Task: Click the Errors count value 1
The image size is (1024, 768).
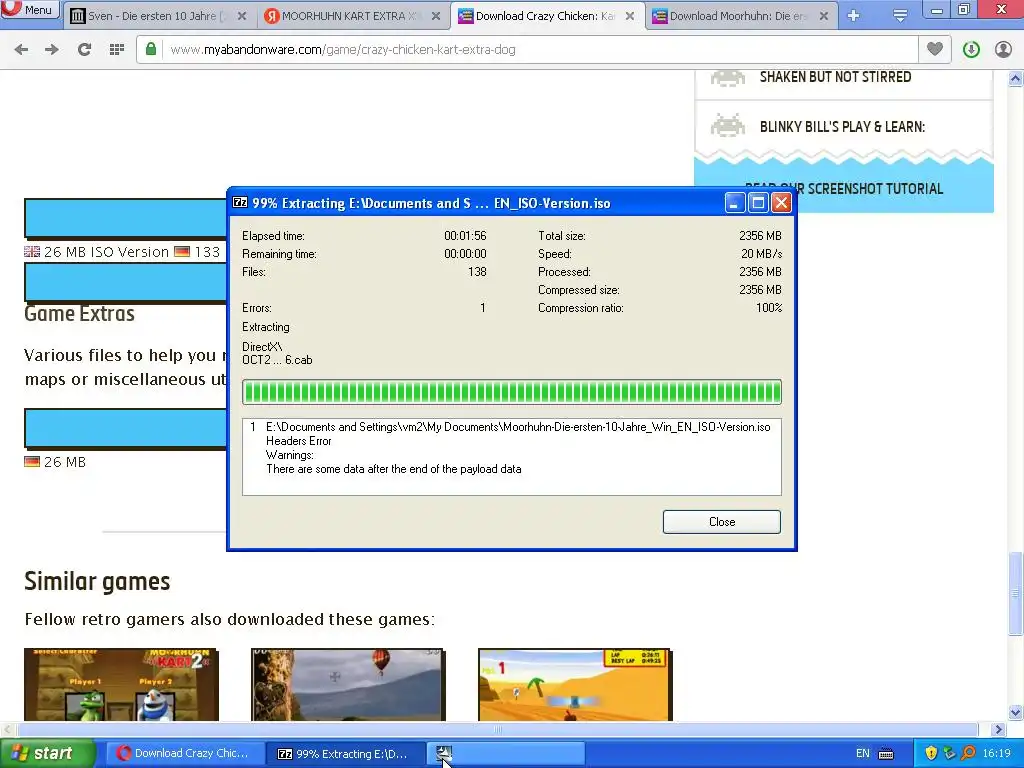Action: [483, 308]
